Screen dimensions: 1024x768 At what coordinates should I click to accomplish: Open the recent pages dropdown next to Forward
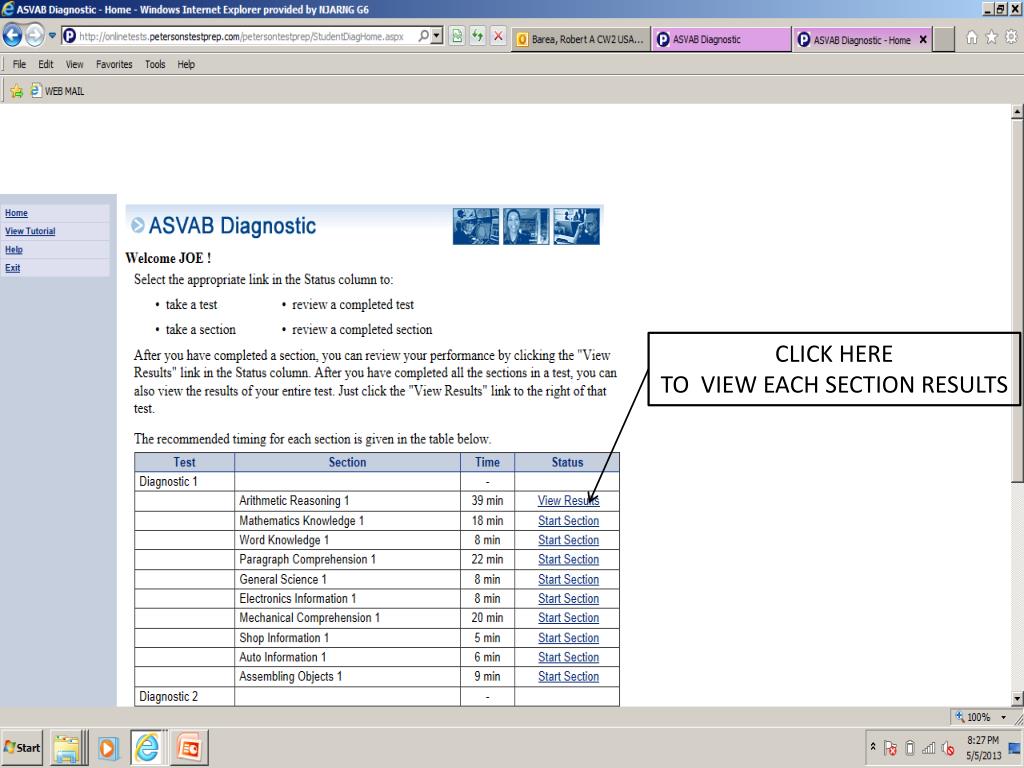point(52,35)
